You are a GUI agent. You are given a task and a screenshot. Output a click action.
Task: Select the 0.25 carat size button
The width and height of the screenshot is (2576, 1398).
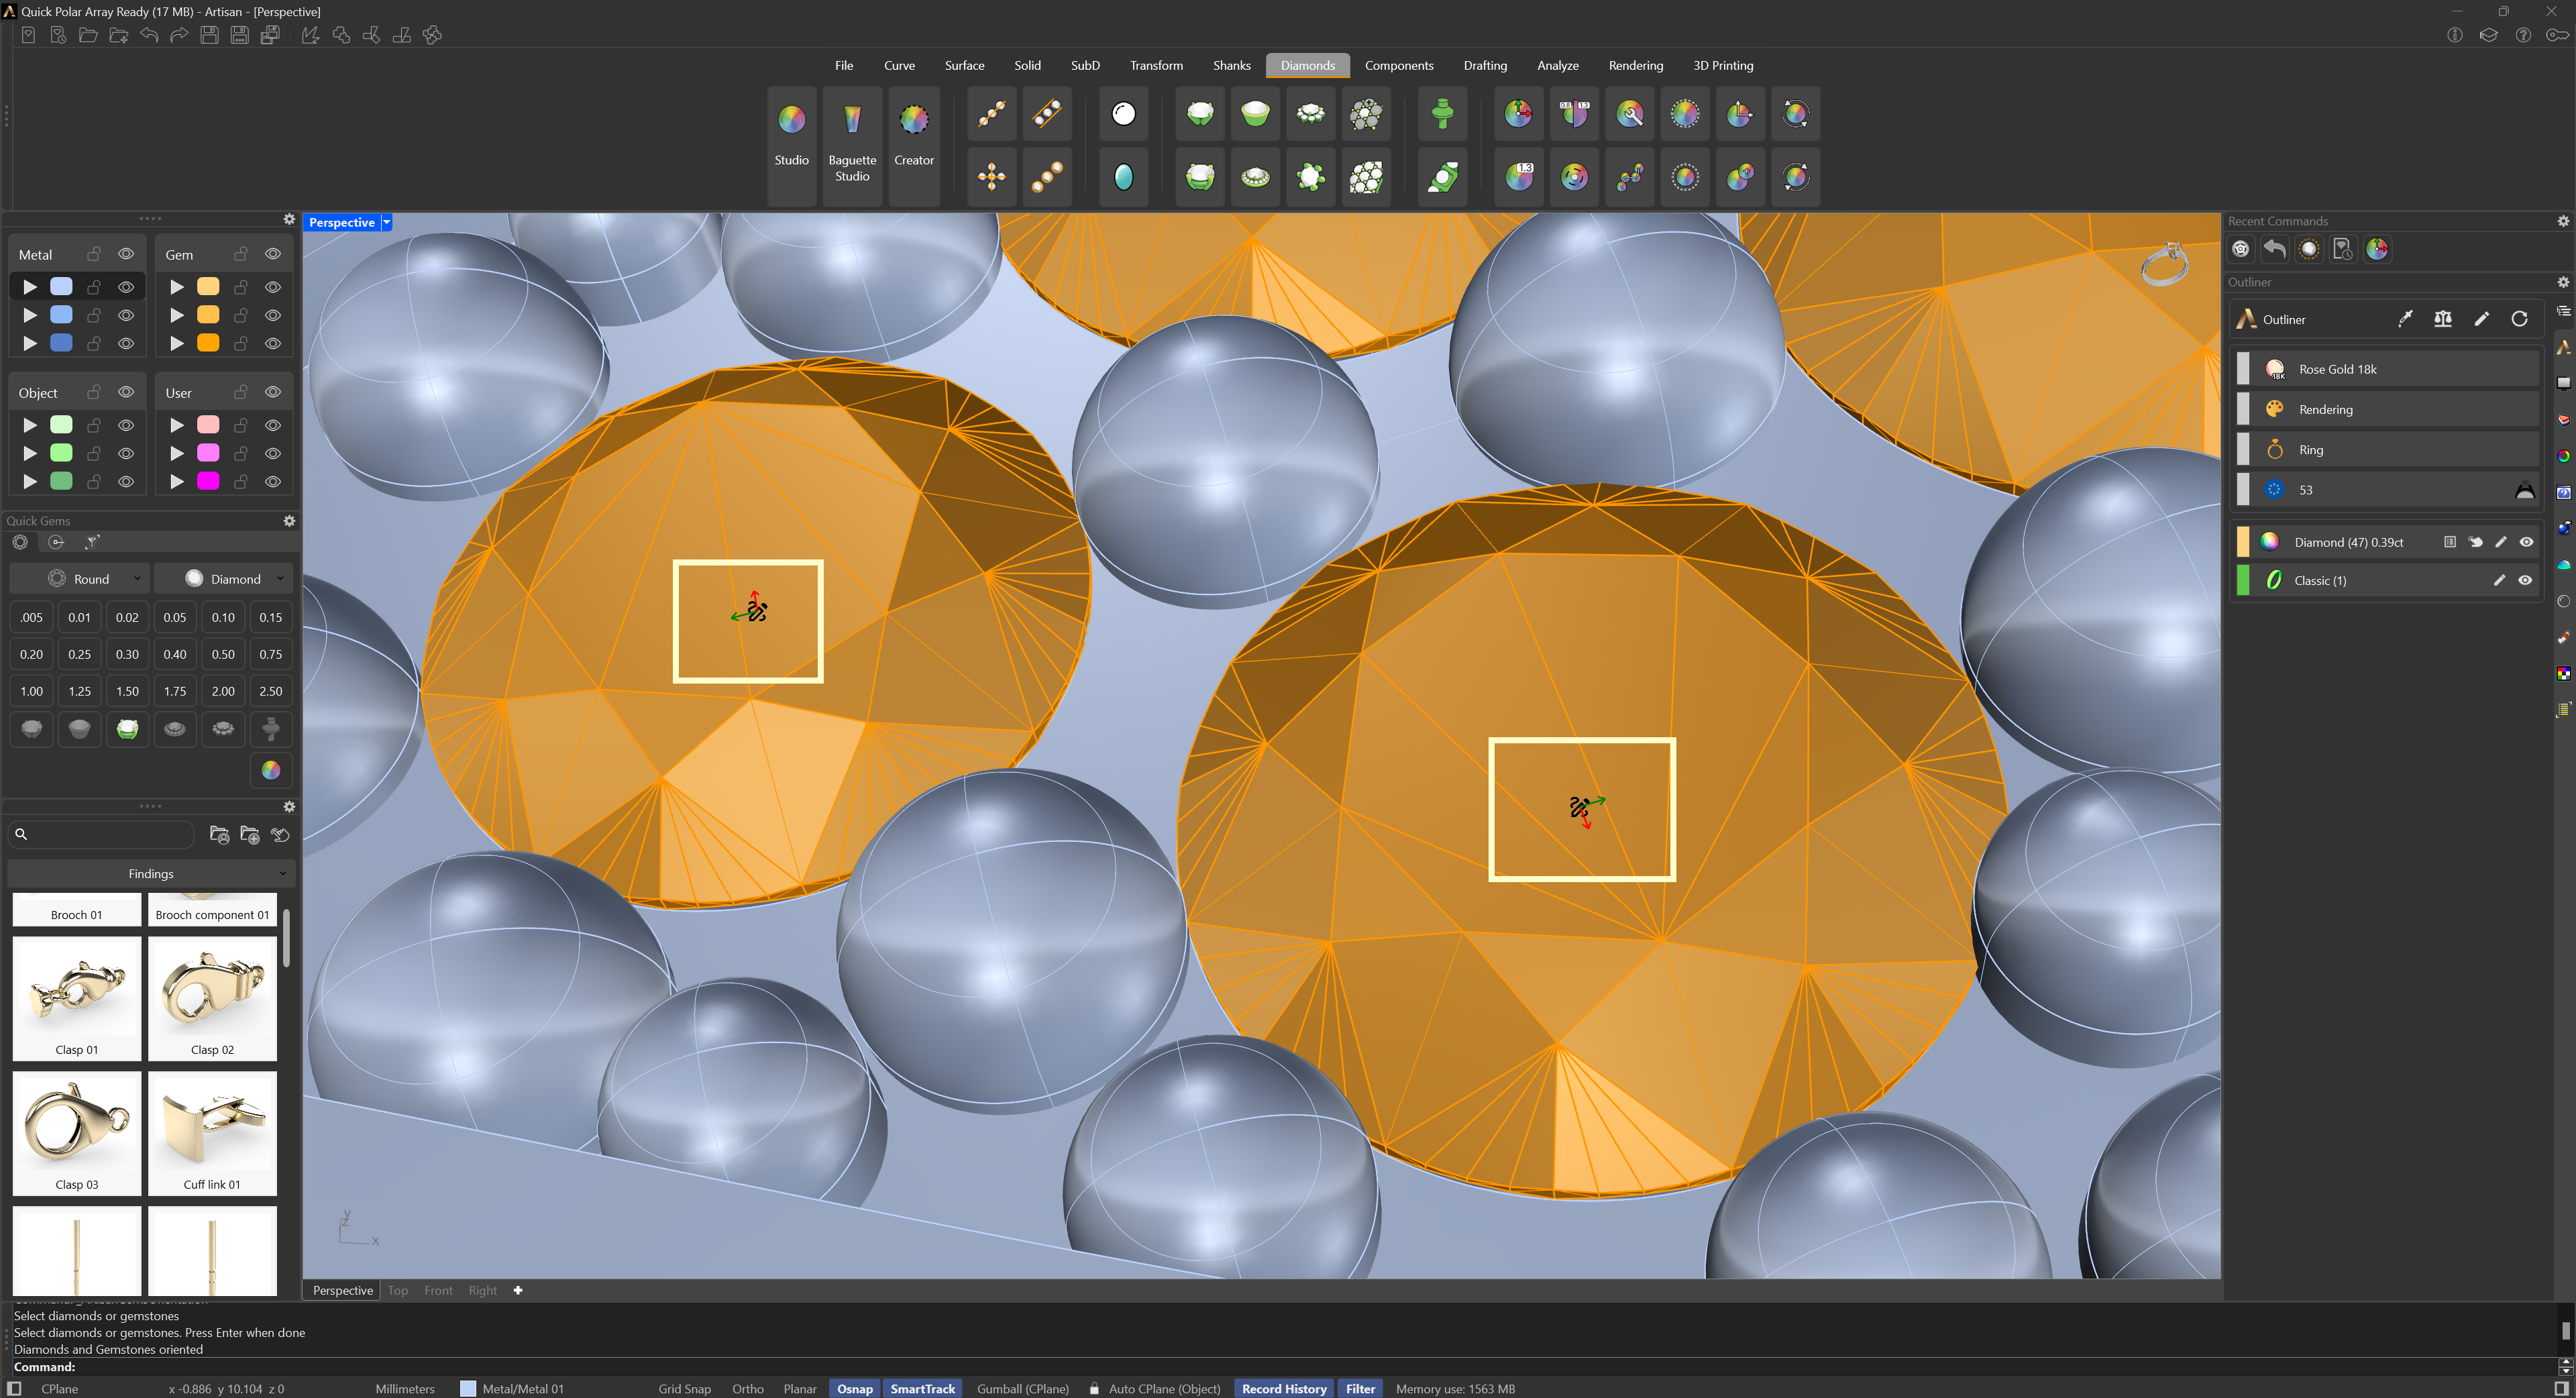[80, 654]
